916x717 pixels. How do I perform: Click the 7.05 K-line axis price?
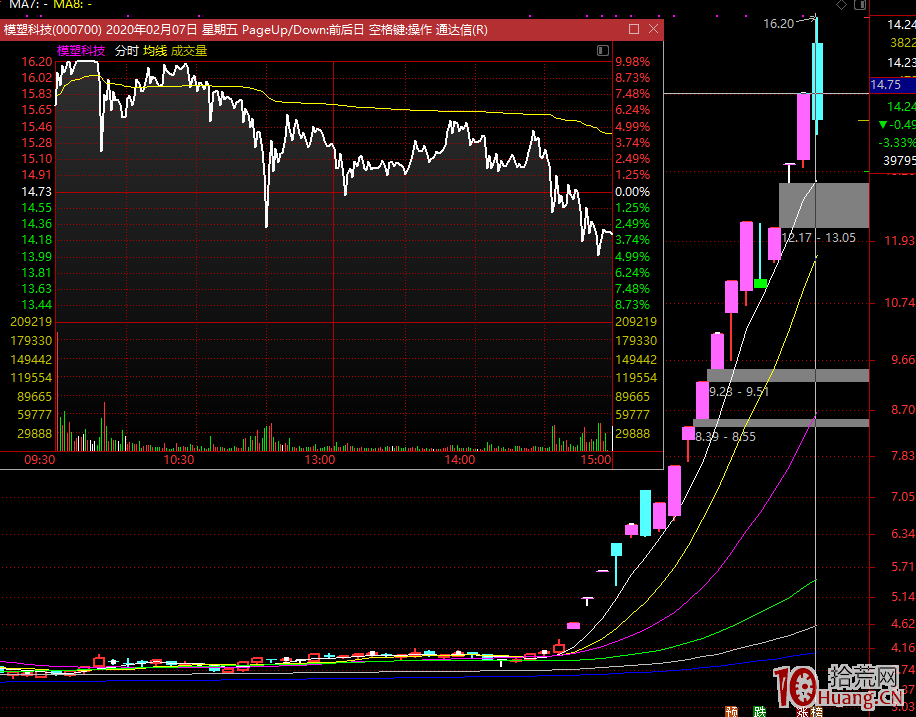903,497
